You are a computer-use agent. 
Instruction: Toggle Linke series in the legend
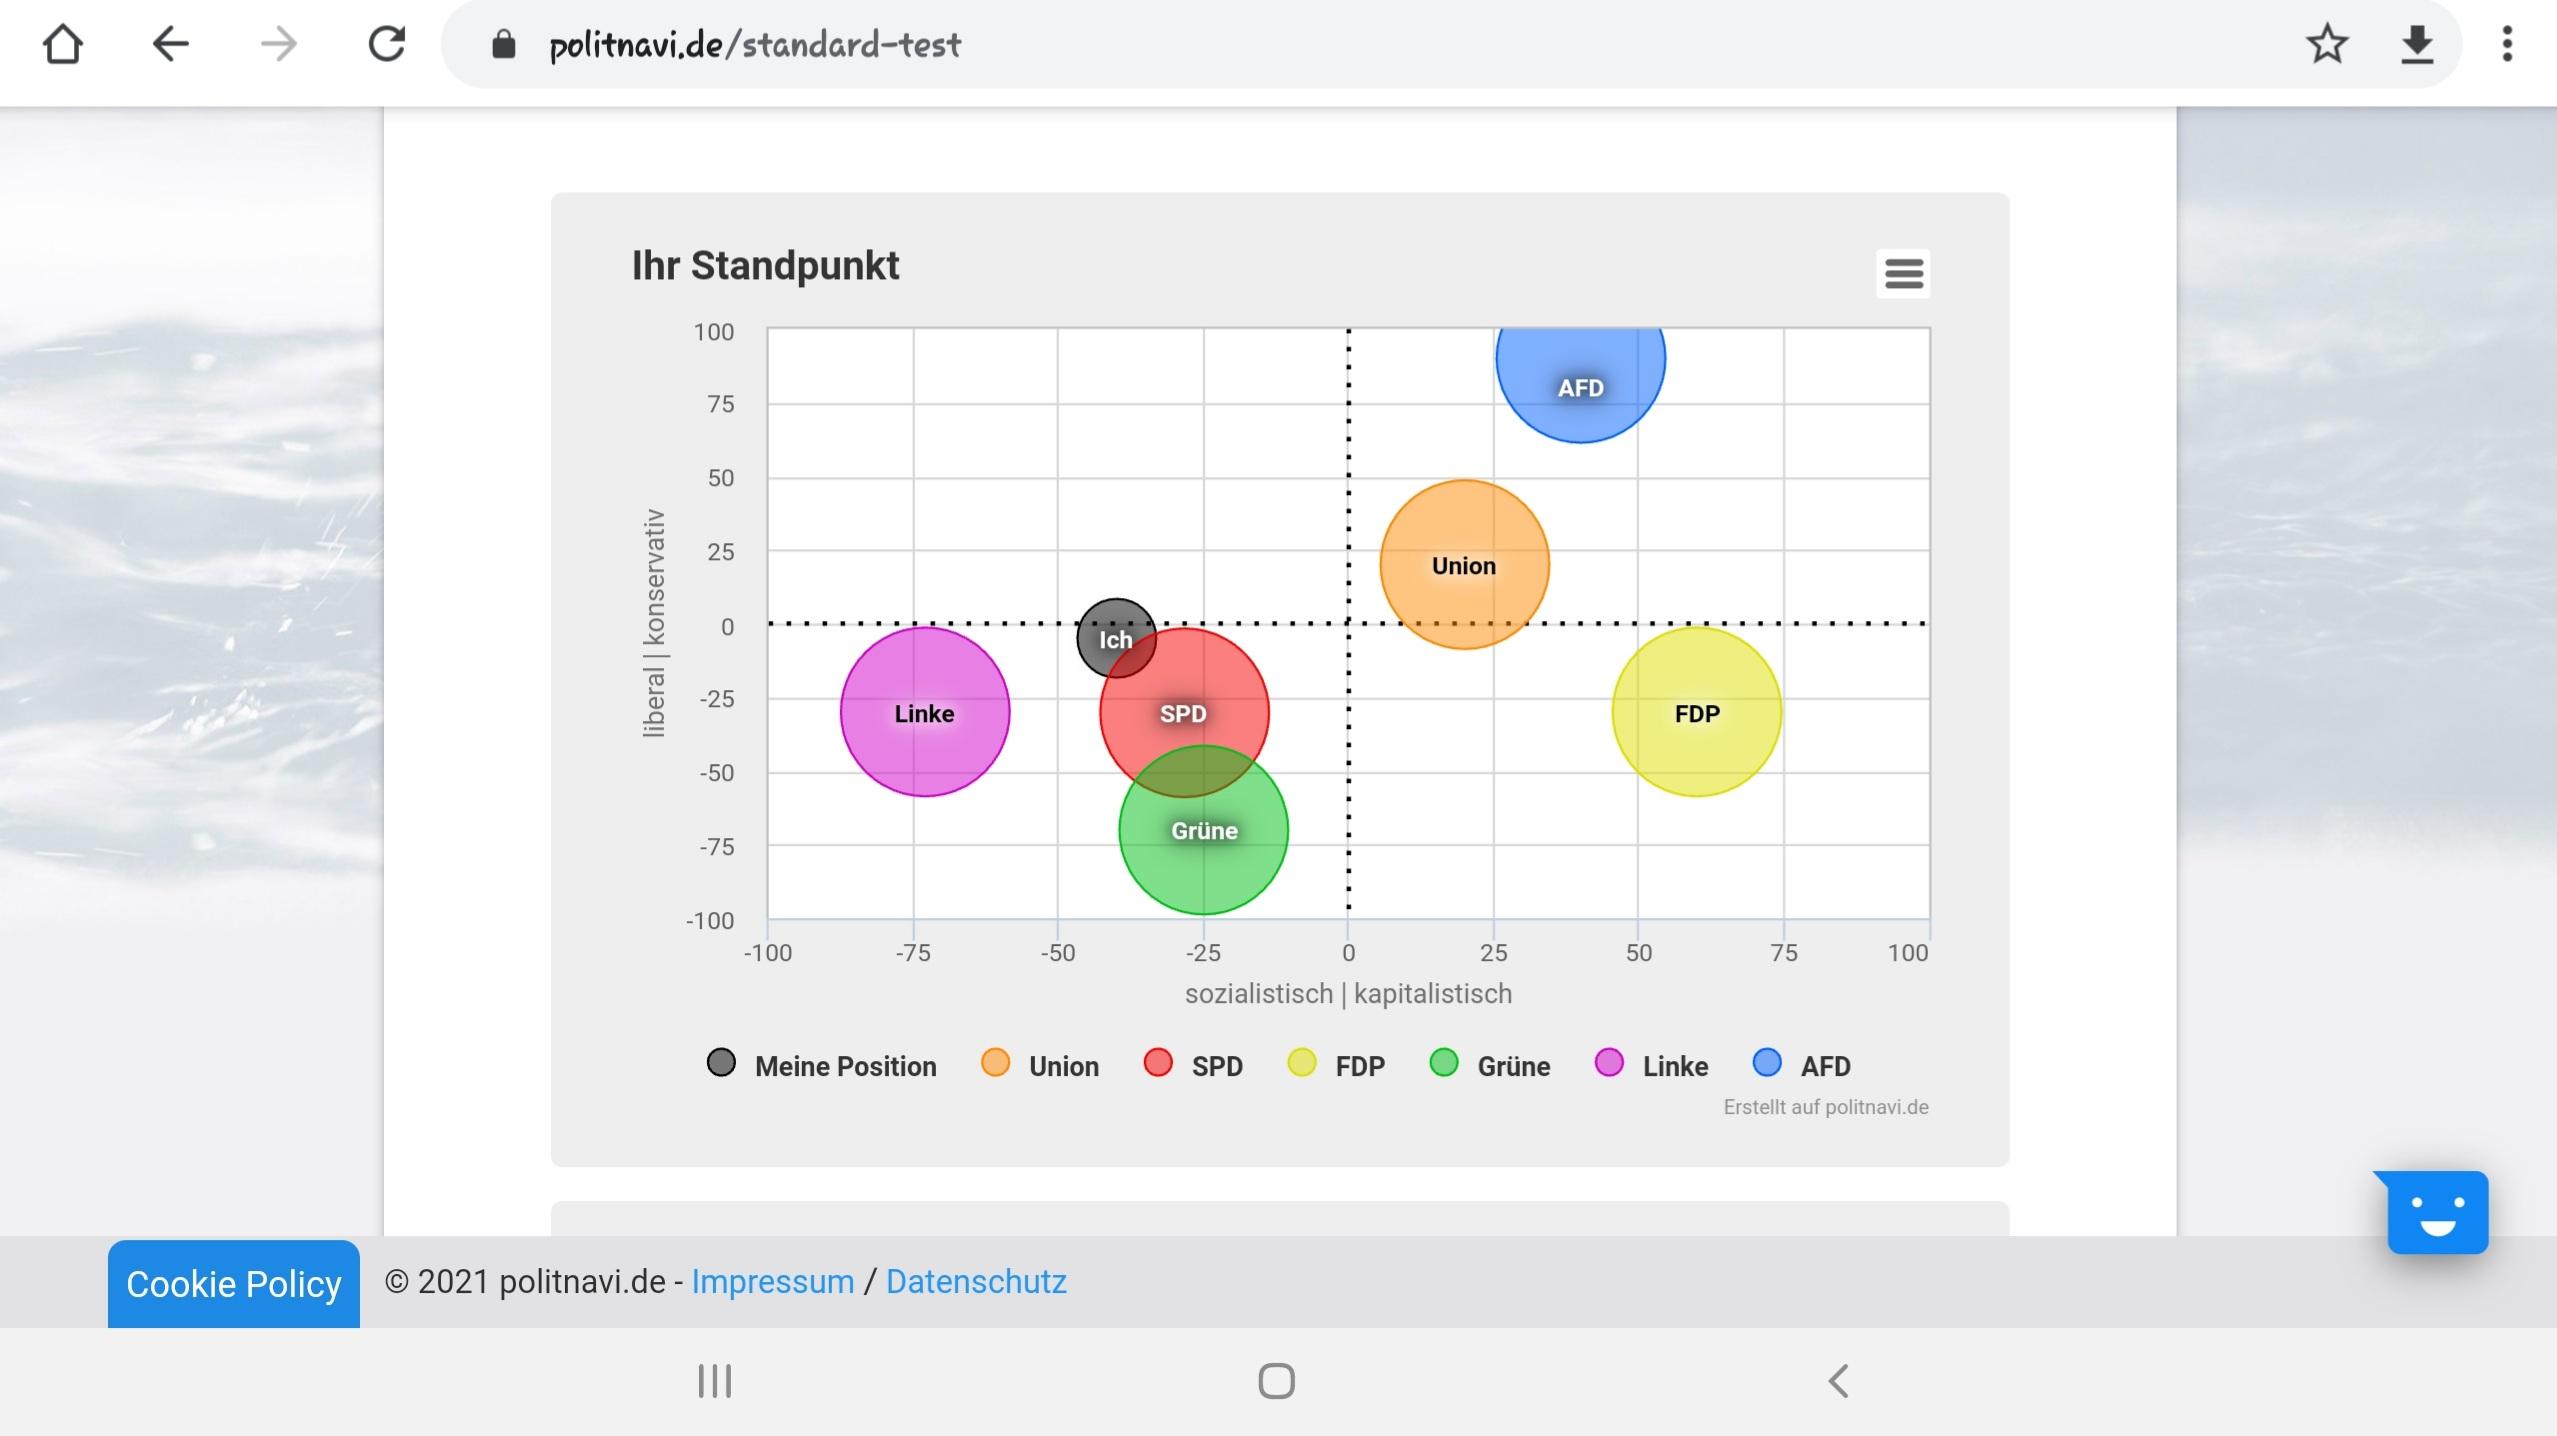(x=1651, y=1065)
